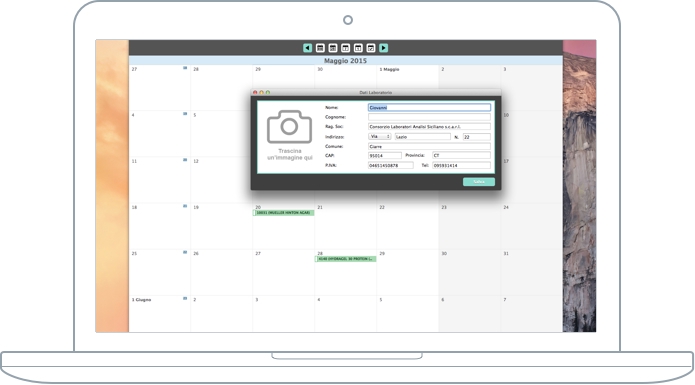Select Sunday 24 in the calendar

[531, 226]
